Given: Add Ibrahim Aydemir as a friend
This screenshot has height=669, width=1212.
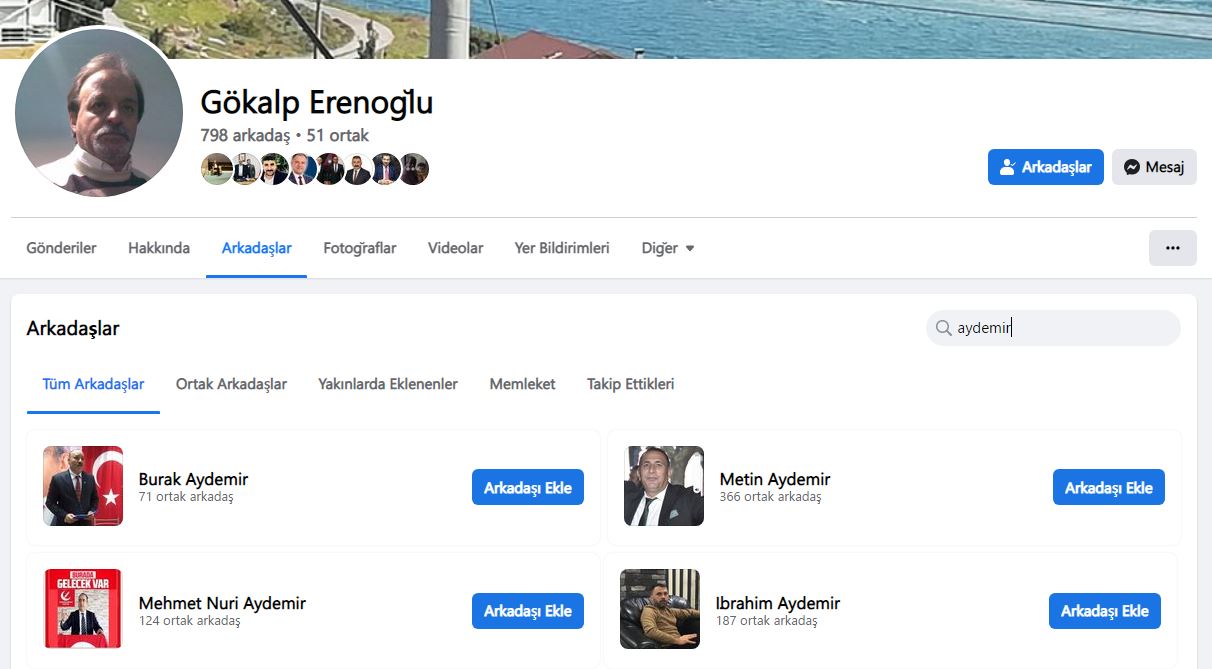Looking at the screenshot, I should [x=1105, y=610].
